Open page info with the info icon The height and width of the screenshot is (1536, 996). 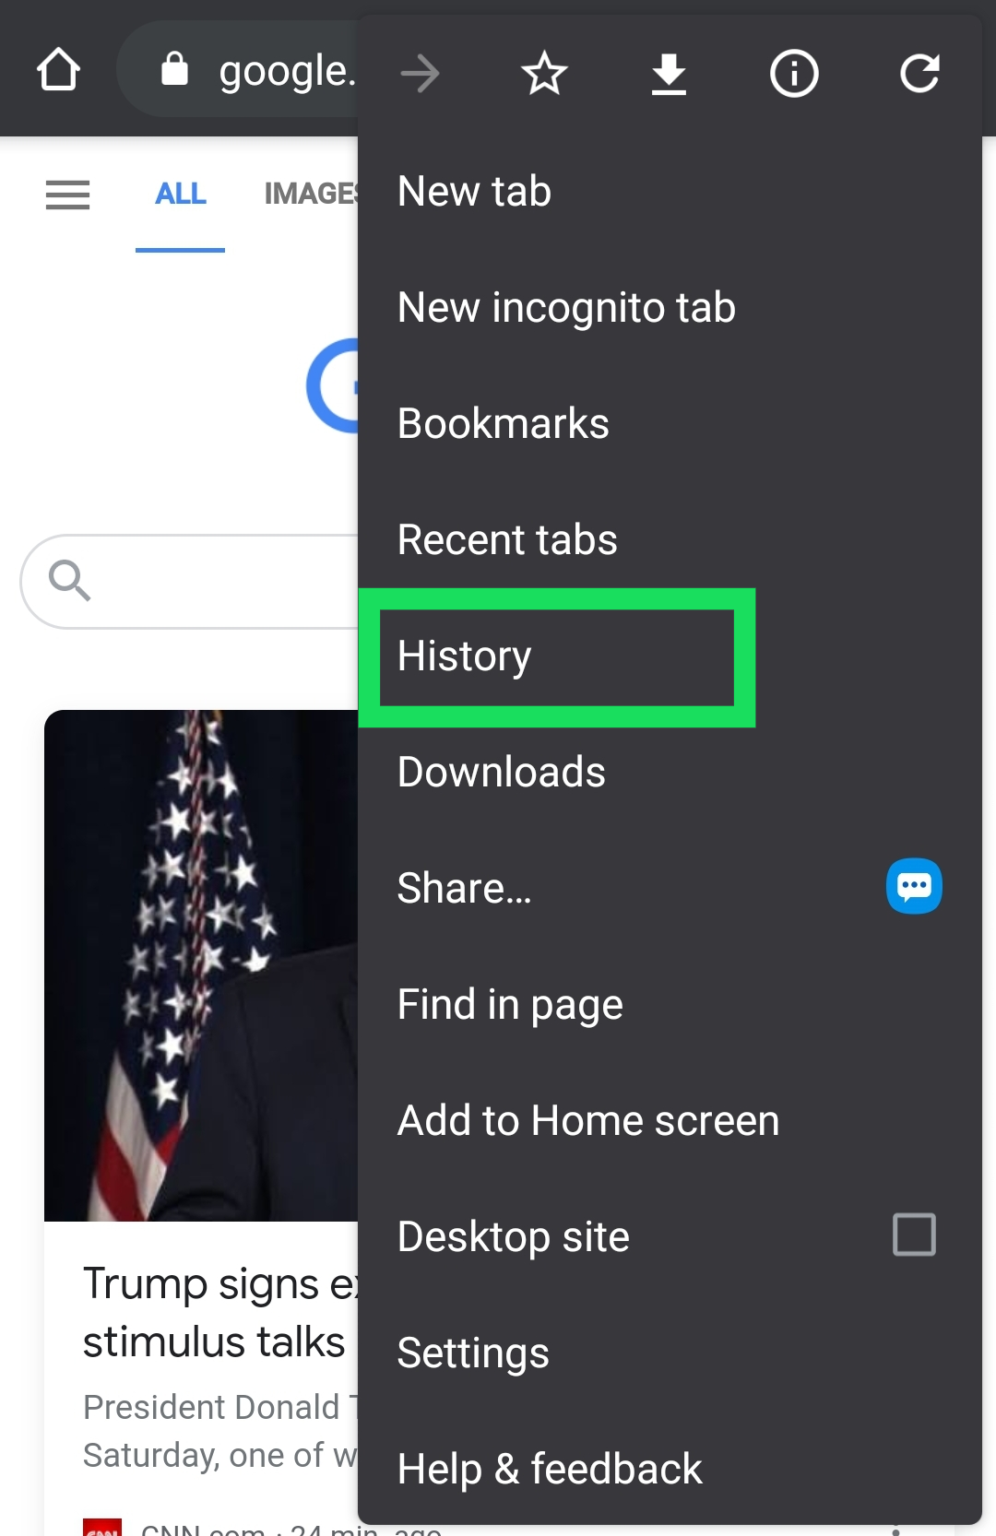click(793, 72)
